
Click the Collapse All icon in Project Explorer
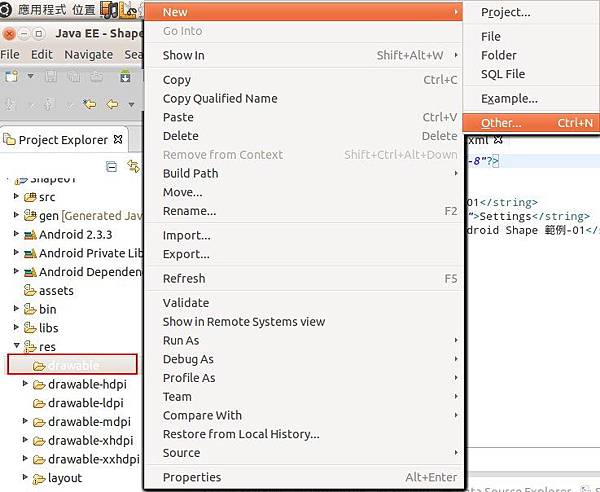pyautogui.click(x=111, y=167)
